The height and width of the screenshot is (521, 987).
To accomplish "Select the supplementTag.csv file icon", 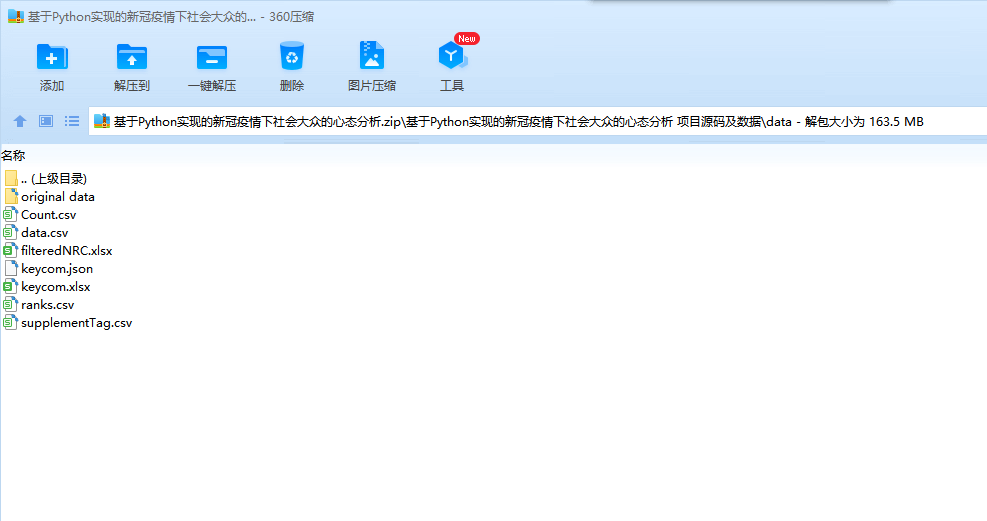I will (10, 323).
